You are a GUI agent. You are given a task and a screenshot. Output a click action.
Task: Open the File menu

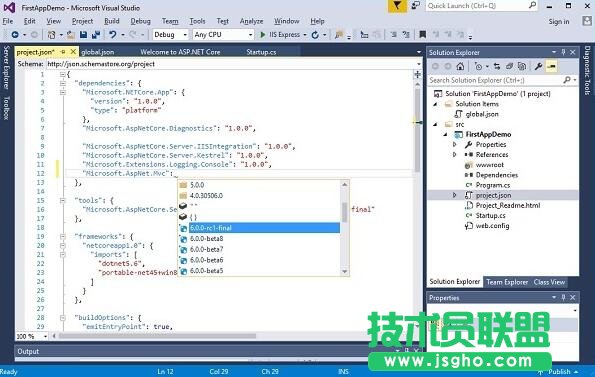[8, 21]
